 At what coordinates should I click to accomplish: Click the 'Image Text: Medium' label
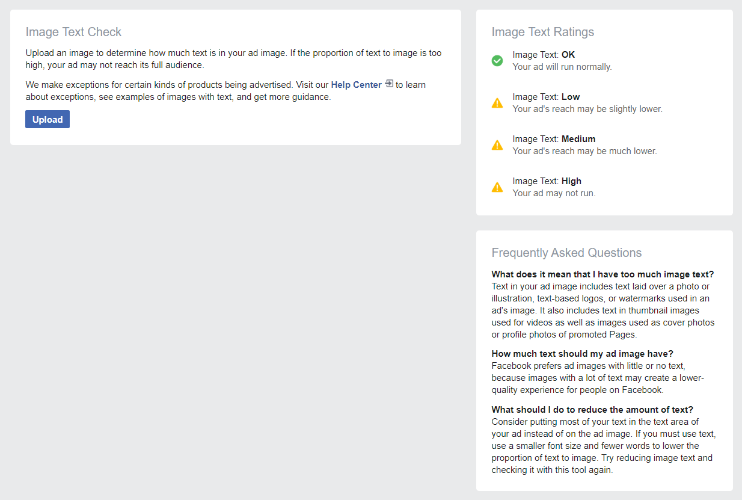(x=554, y=139)
